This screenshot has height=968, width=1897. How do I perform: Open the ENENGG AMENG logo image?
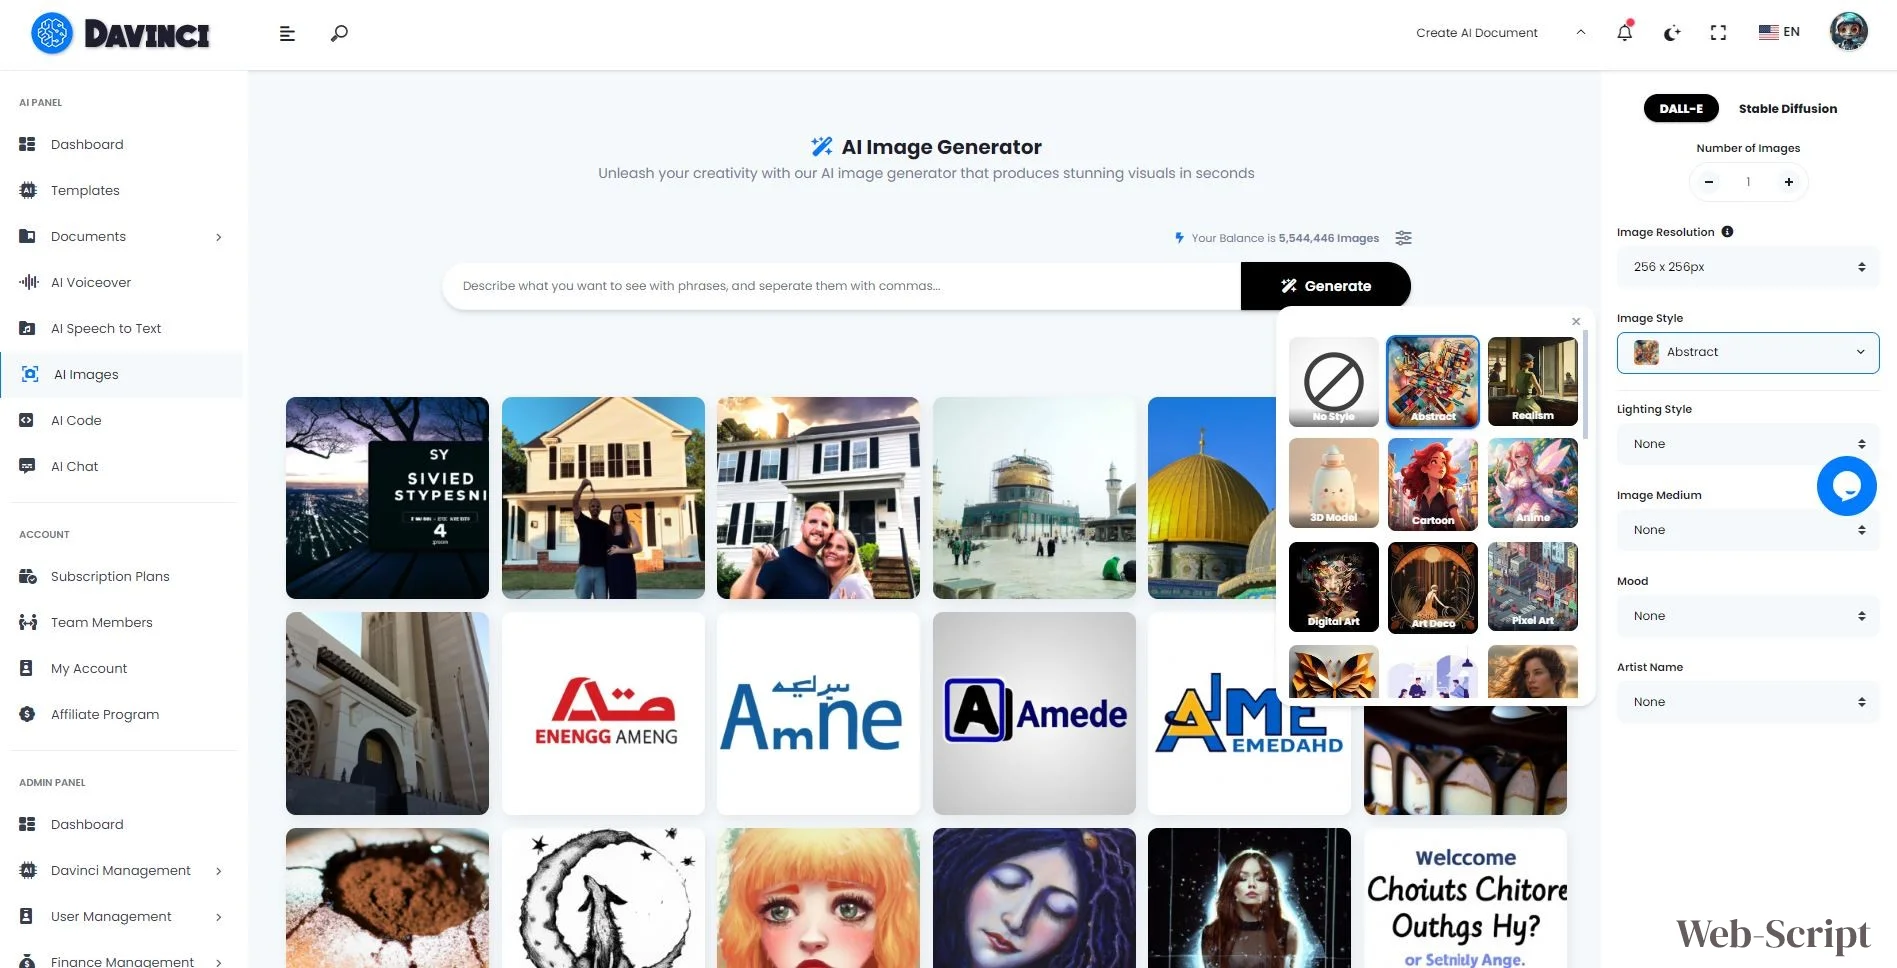(x=603, y=714)
